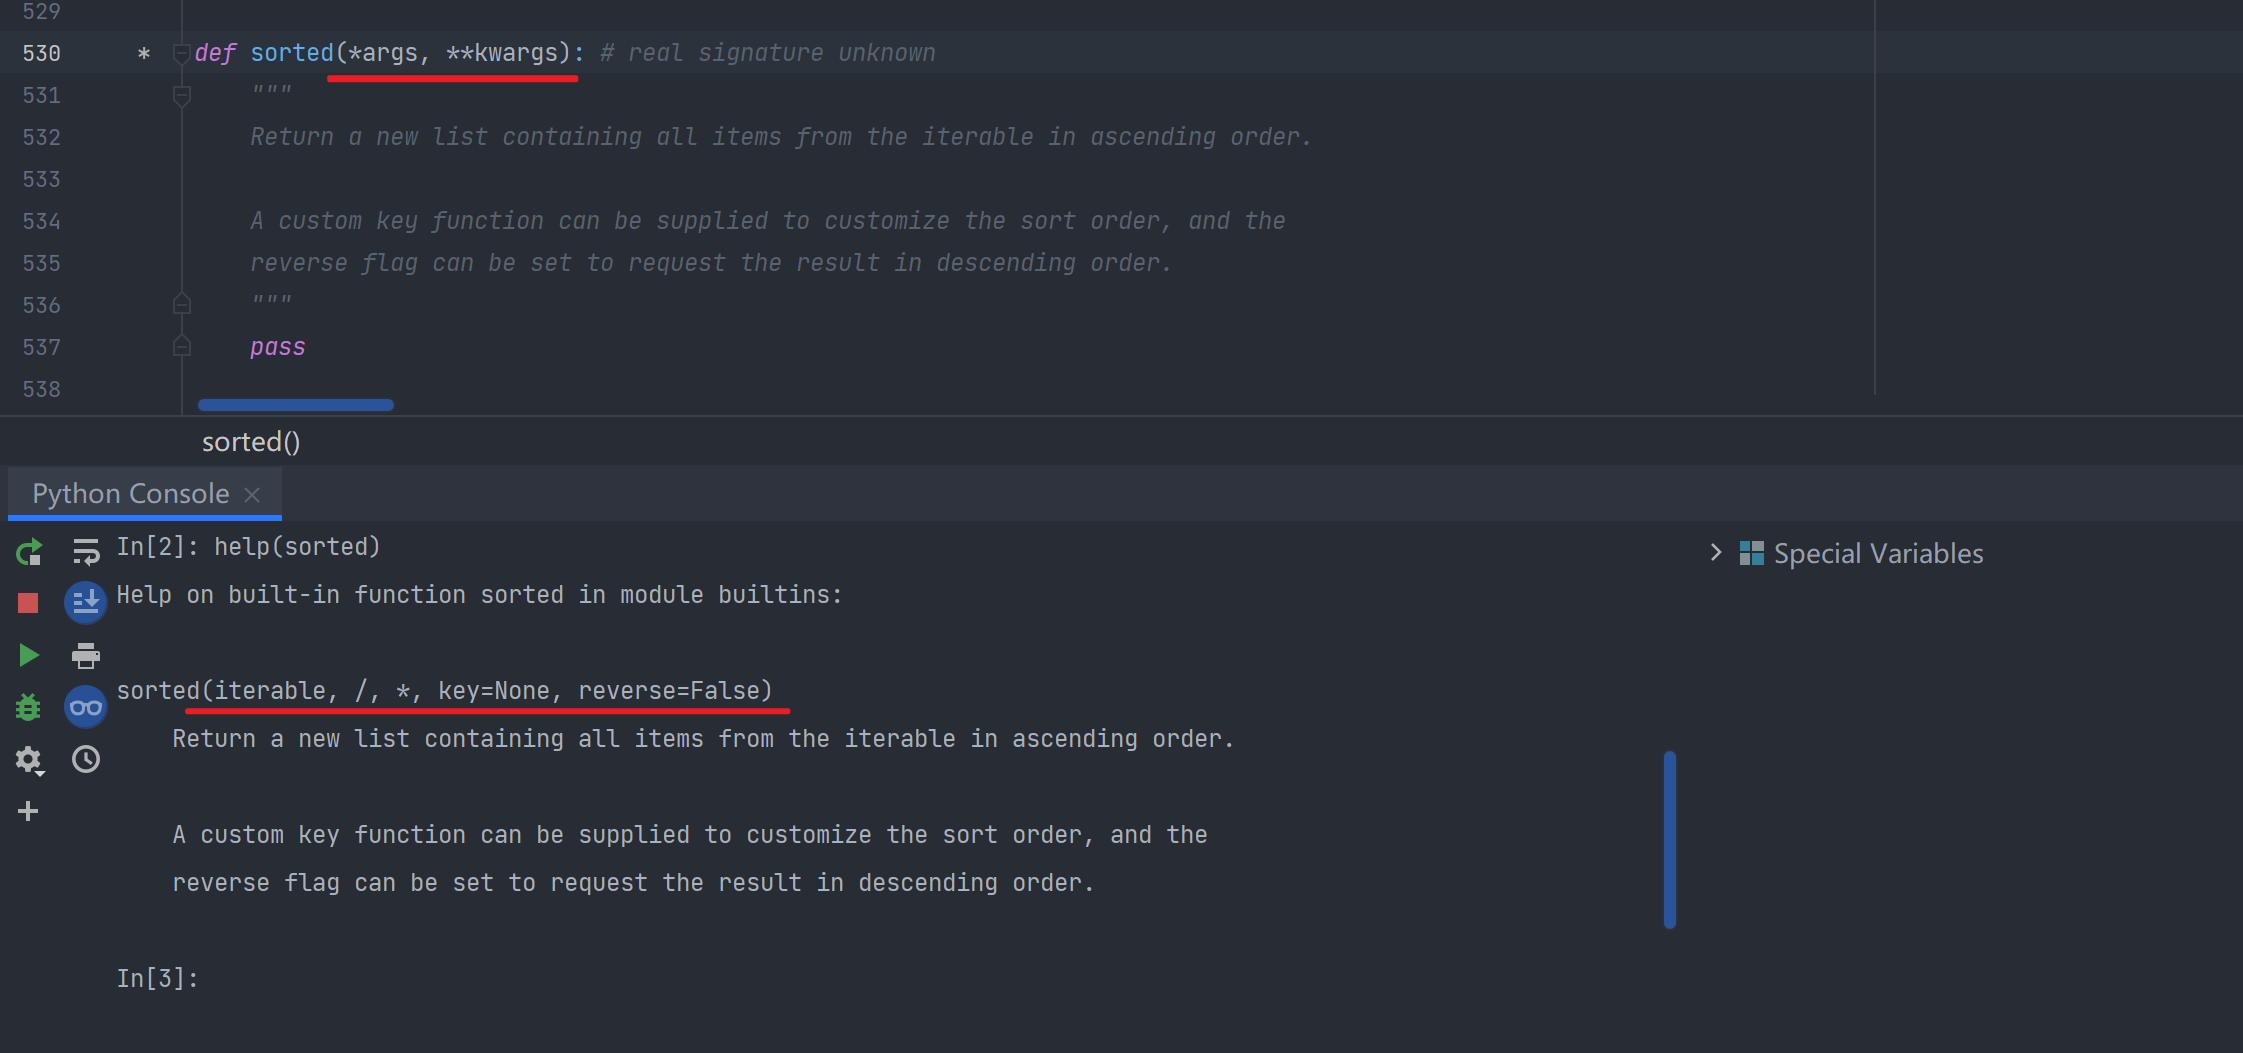The image size is (2243, 1053).
Task: Click the green Execute/Run icon
Action: tap(29, 655)
